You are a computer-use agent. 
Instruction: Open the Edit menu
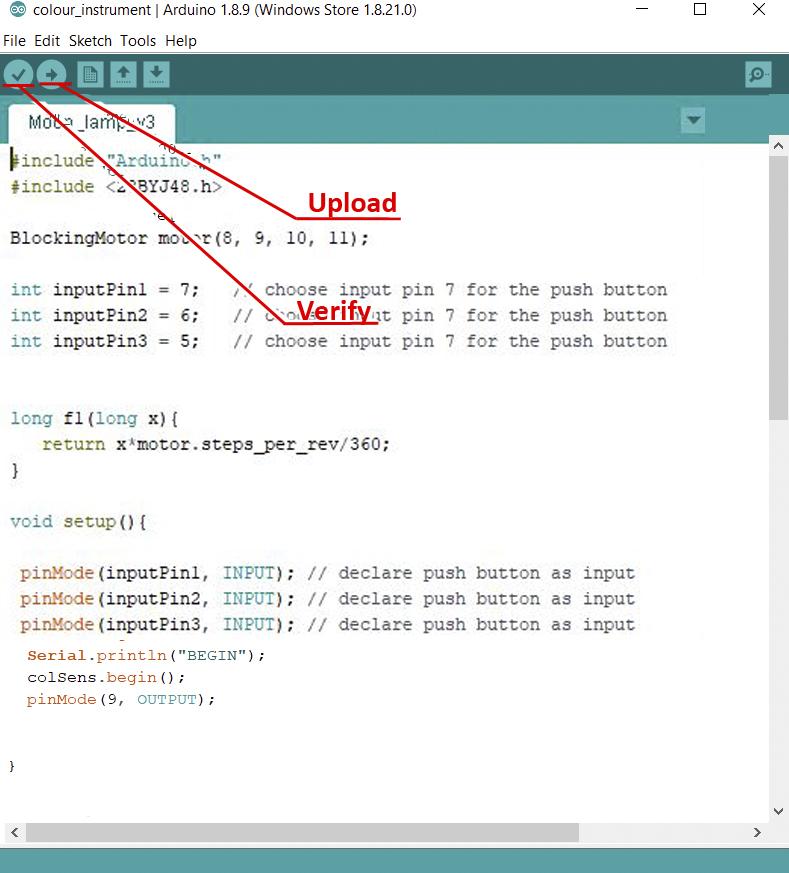(x=47, y=41)
